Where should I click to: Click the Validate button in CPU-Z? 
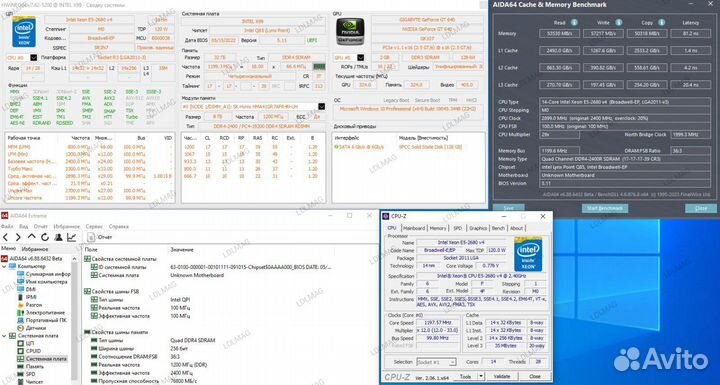501,376
